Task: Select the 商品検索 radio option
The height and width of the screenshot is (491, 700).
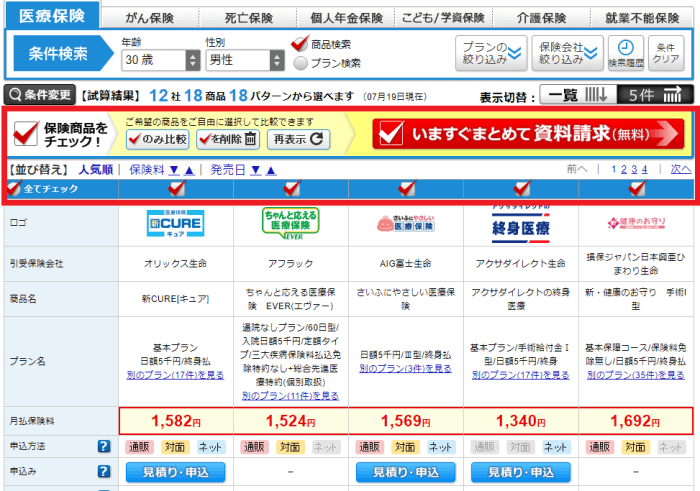Action: (x=300, y=44)
